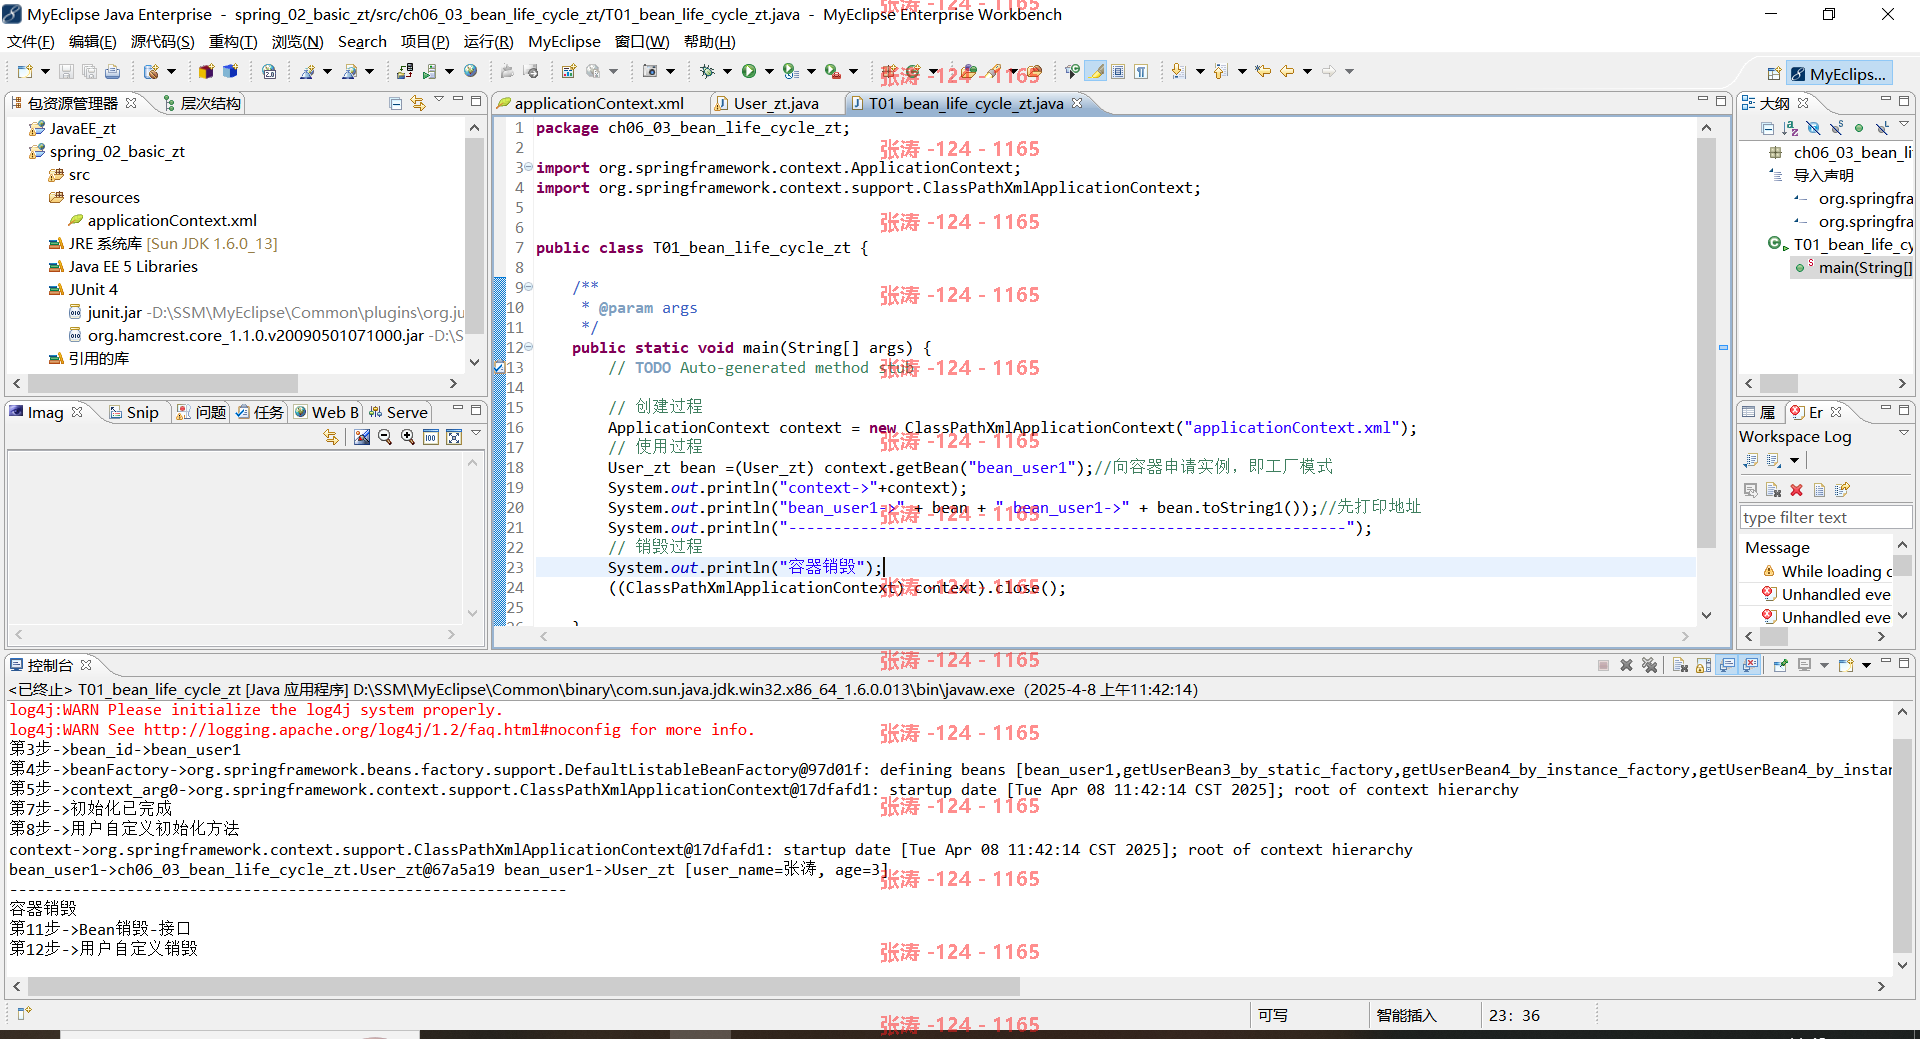Open dropdown next to New file icon
Viewport: 1920px width, 1039px height.
(45, 71)
